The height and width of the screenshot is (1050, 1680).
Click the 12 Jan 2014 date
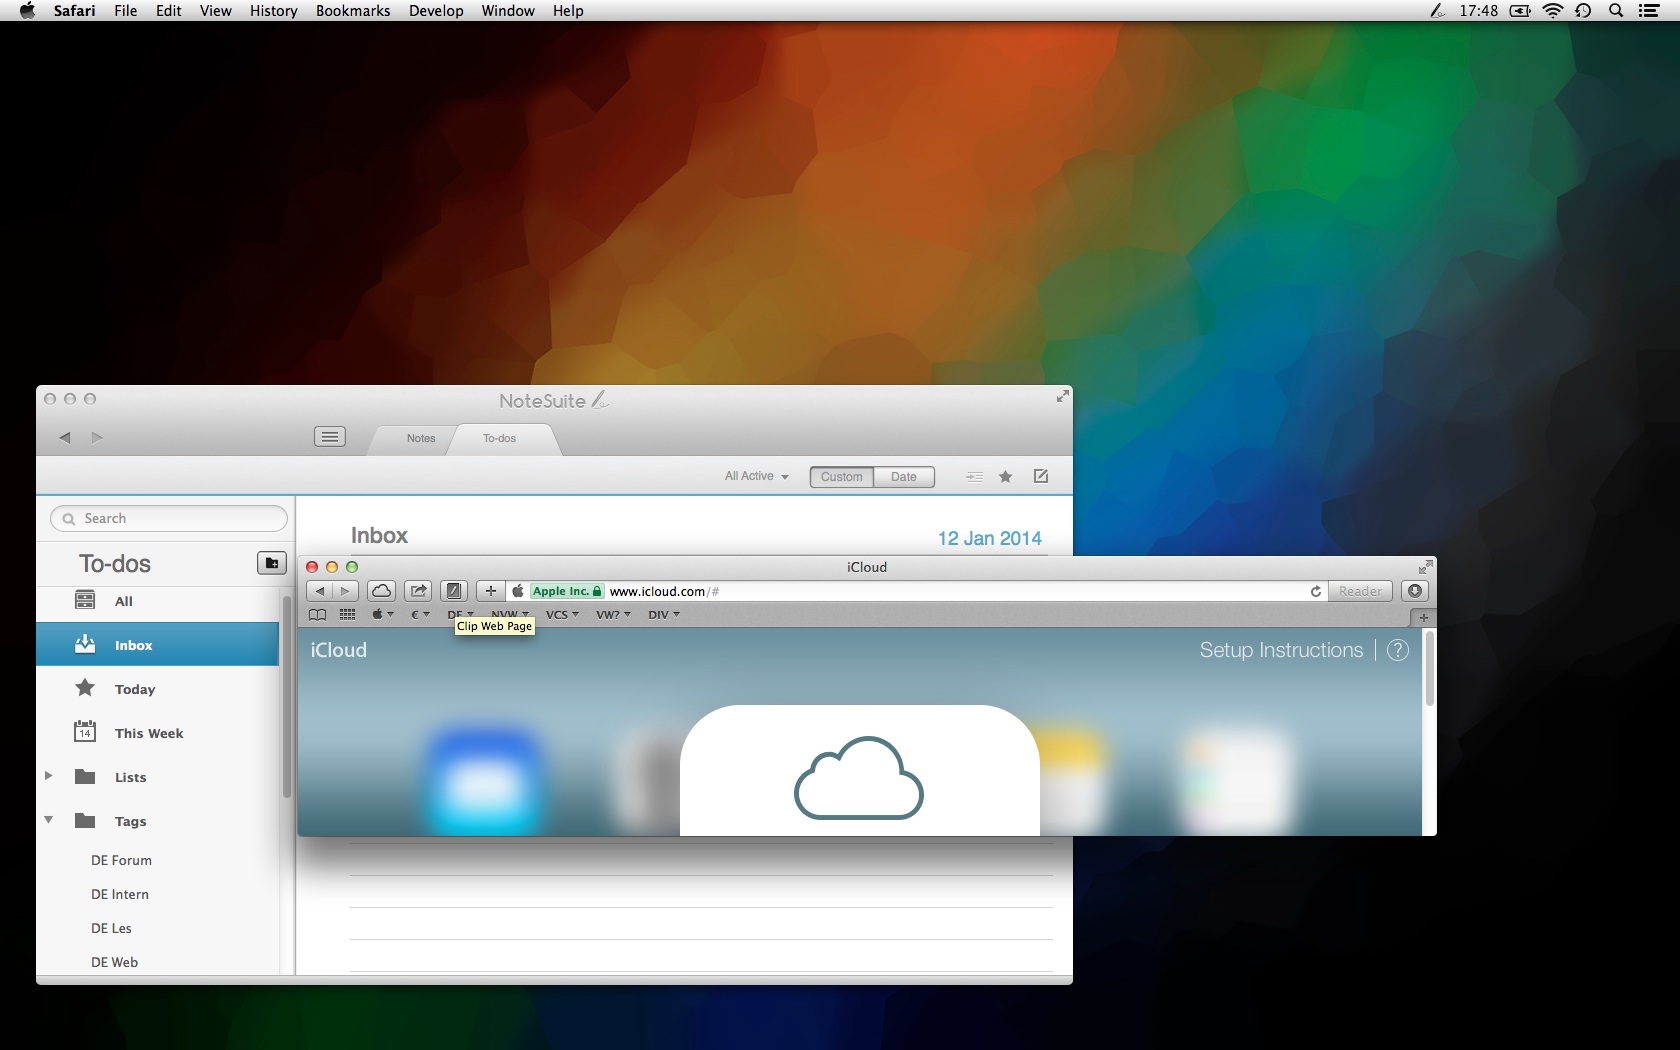(990, 538)
